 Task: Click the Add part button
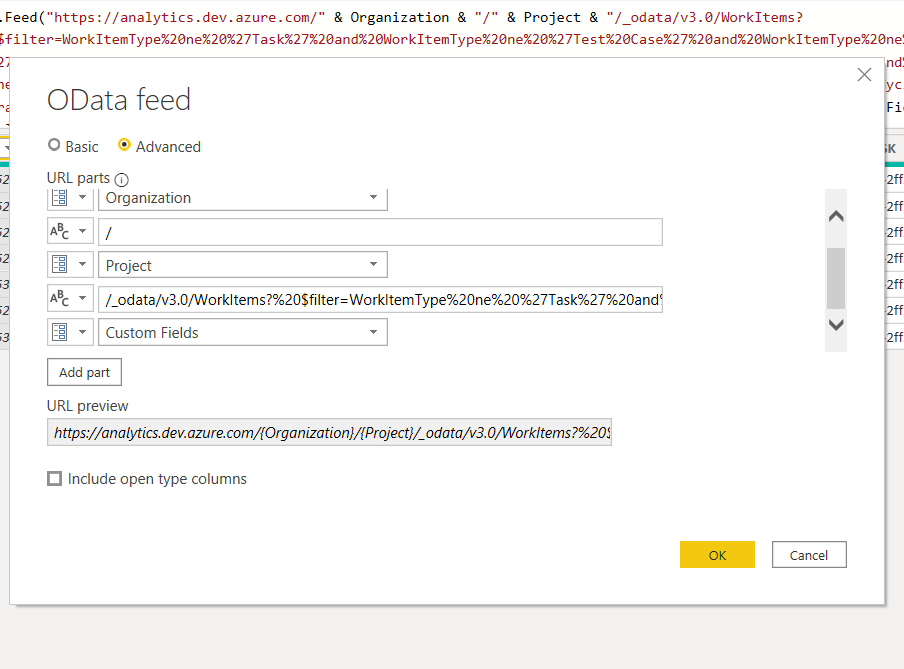click(x=84, y=373)
